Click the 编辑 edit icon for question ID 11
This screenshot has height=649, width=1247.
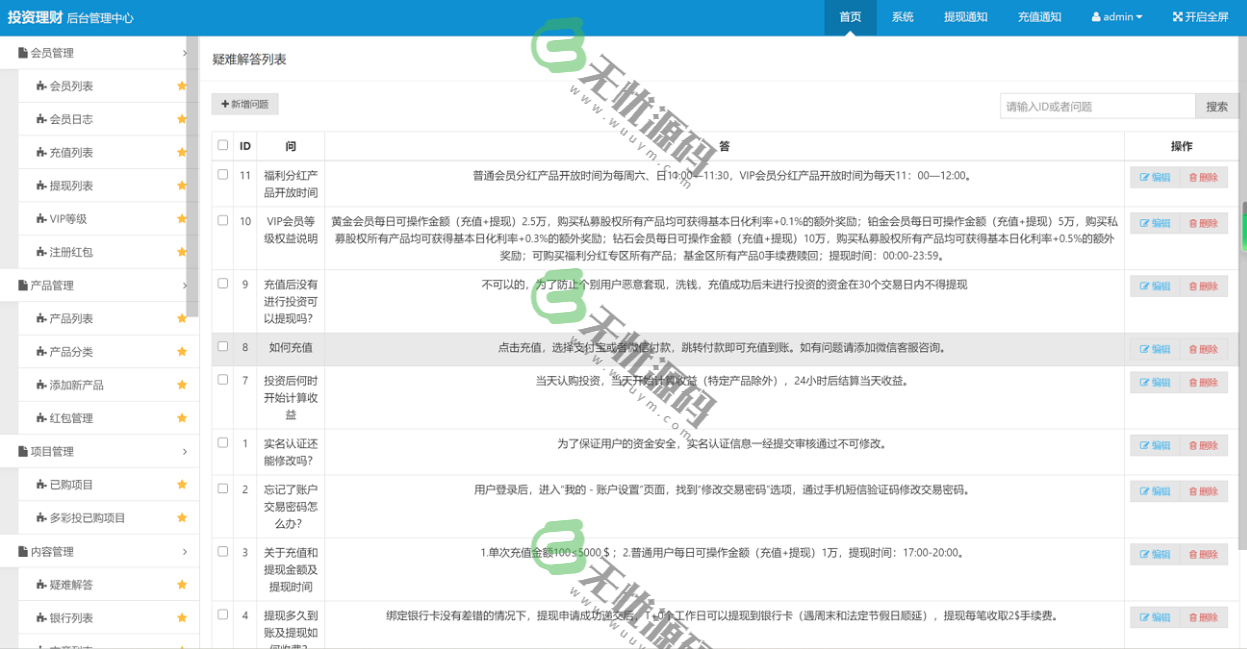[x=1154, y=175]
